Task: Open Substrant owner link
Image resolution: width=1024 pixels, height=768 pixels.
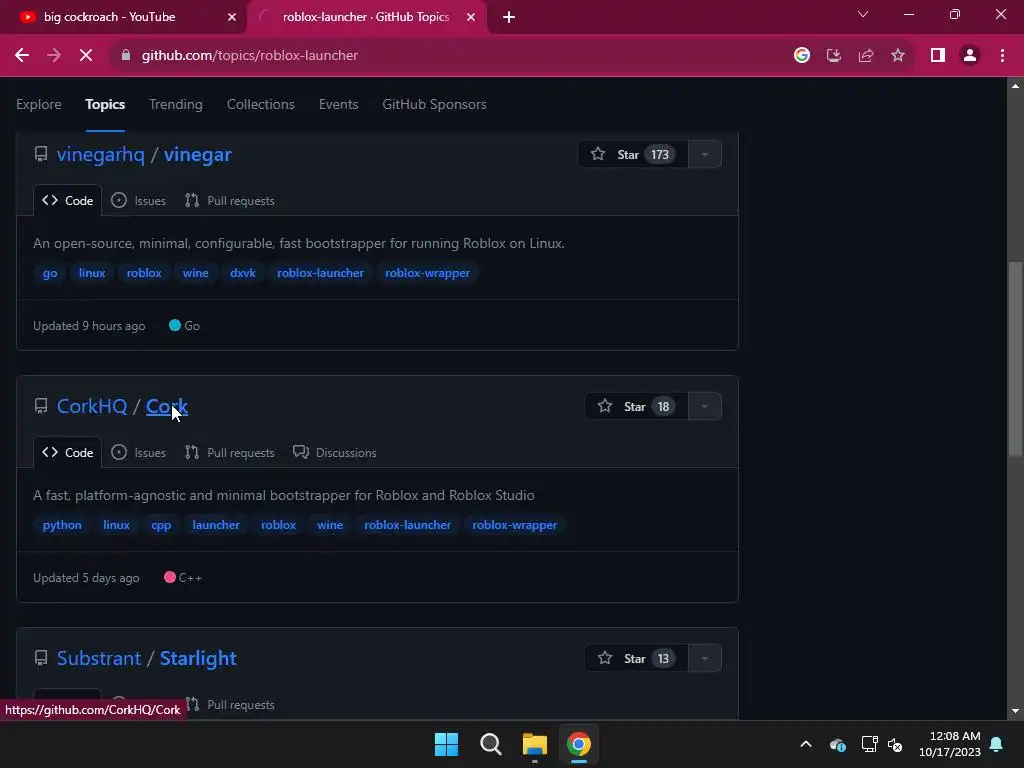Action: point(99,659)
